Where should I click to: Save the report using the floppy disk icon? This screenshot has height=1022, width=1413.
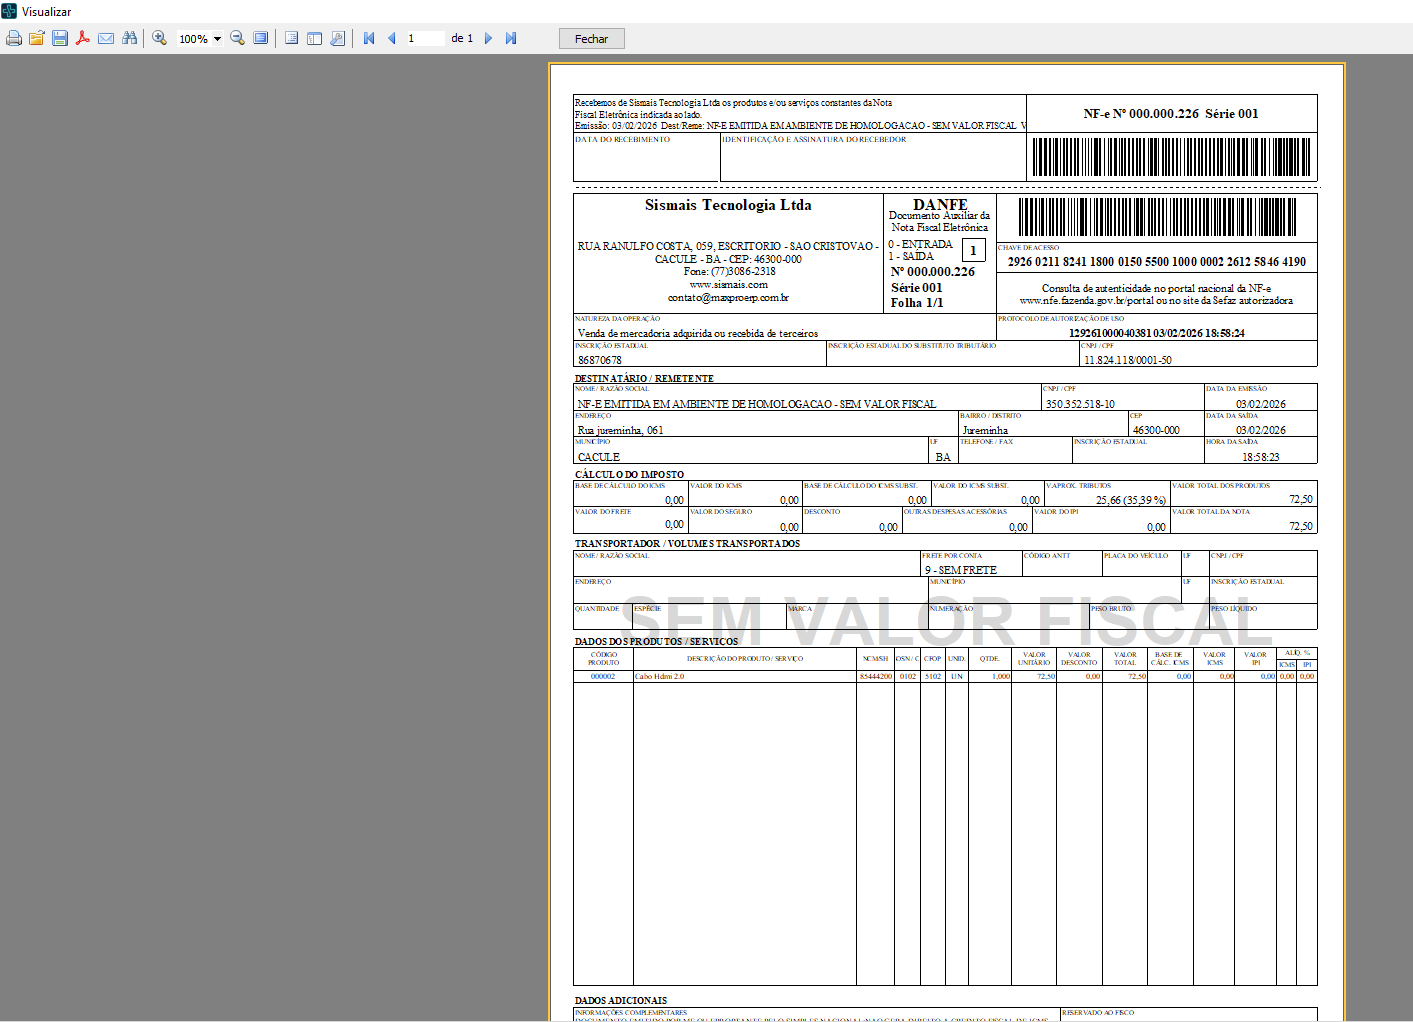click(x=60, y=39)
